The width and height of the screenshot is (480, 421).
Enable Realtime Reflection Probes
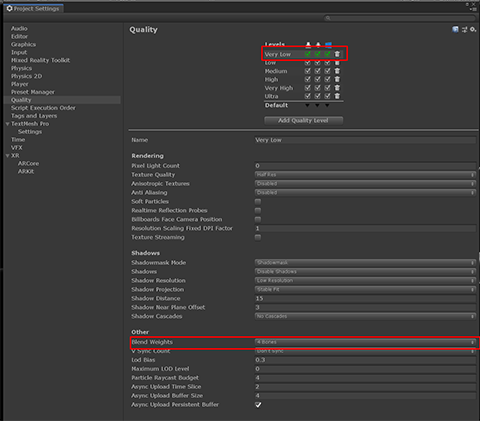pyautogui.click(x=258, y=211)
